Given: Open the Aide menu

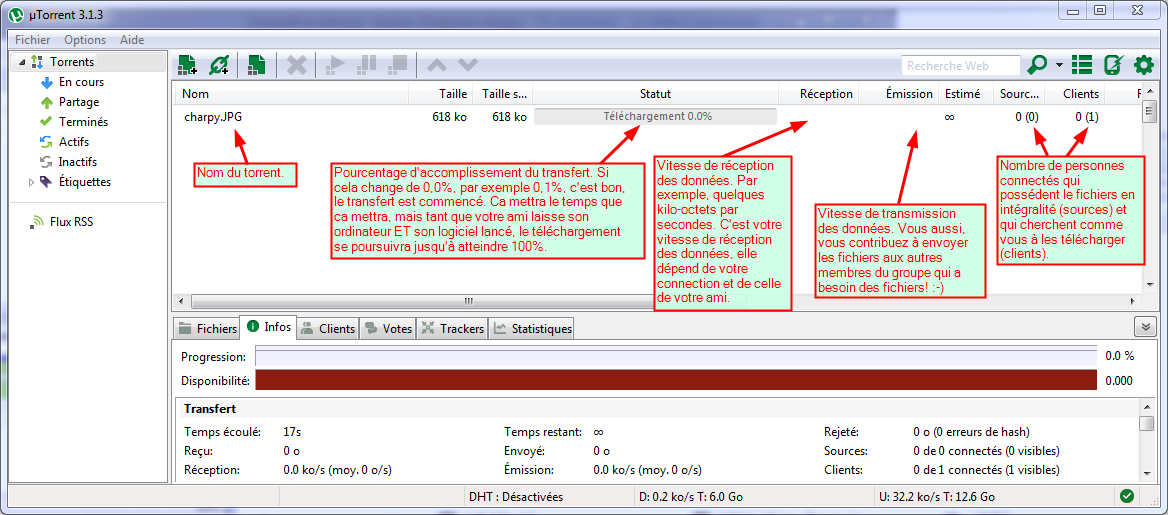Looking at the screenshot, I should click(x=132, y=40).
